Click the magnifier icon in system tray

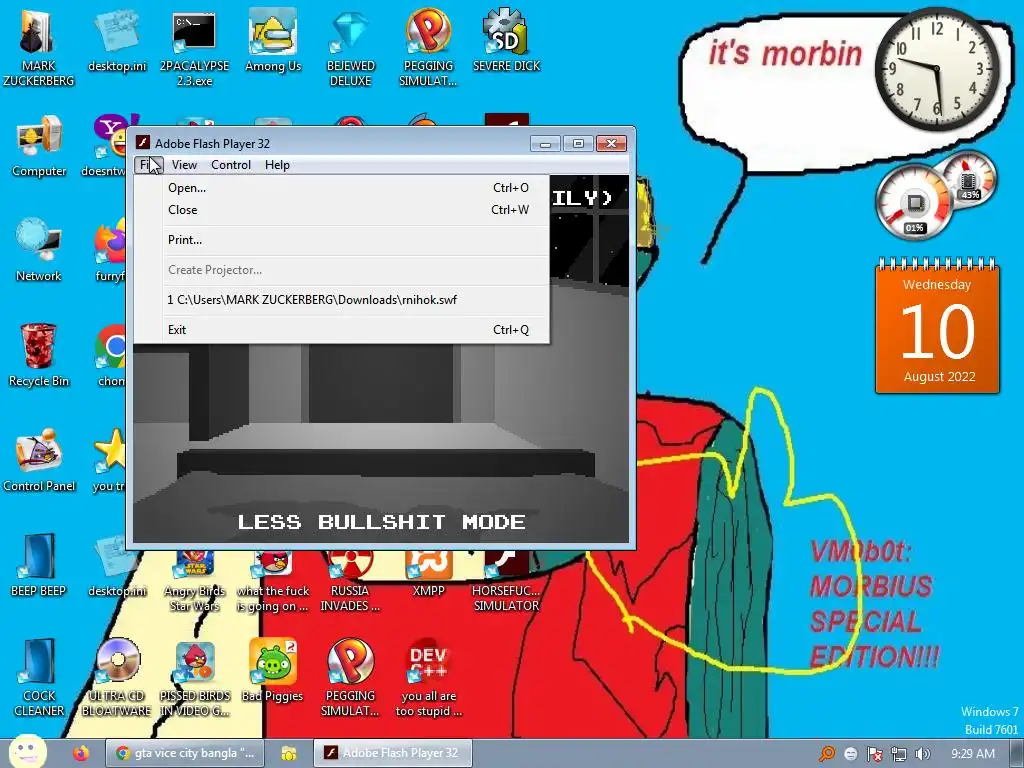pos(827,754)
